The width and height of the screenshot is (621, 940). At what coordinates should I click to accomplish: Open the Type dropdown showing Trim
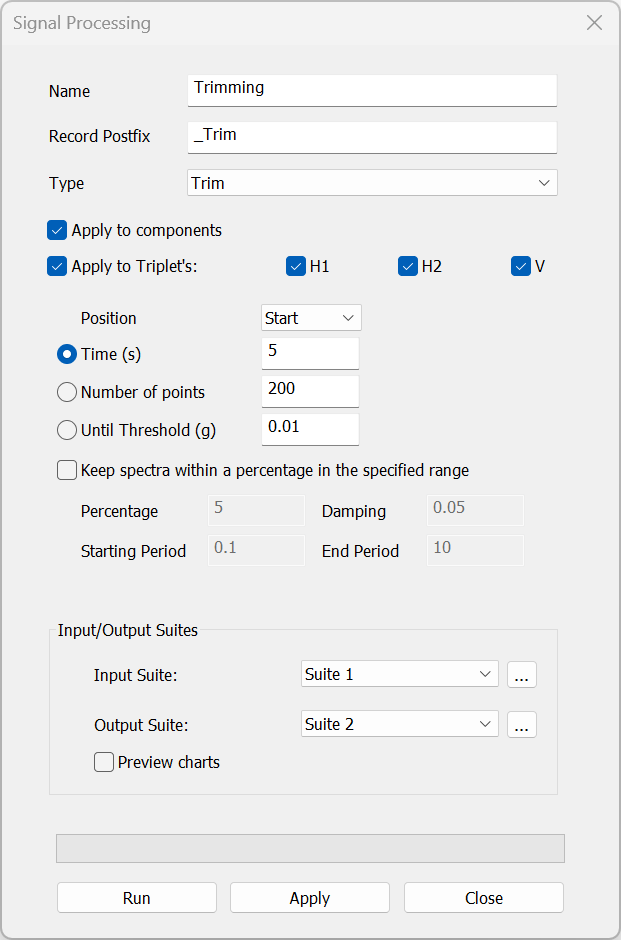tap(371, 183)
